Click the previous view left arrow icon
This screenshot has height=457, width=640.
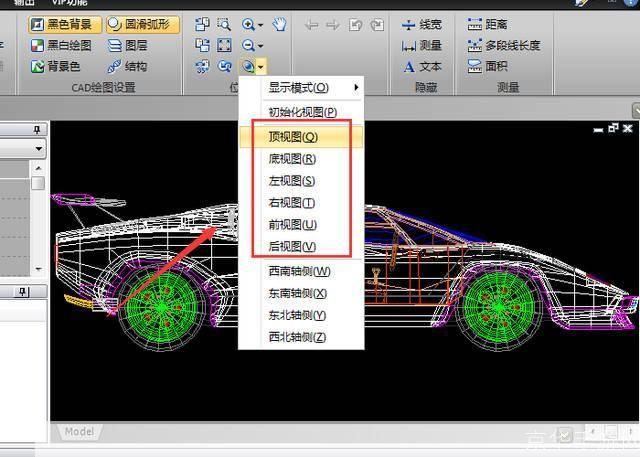311,25
